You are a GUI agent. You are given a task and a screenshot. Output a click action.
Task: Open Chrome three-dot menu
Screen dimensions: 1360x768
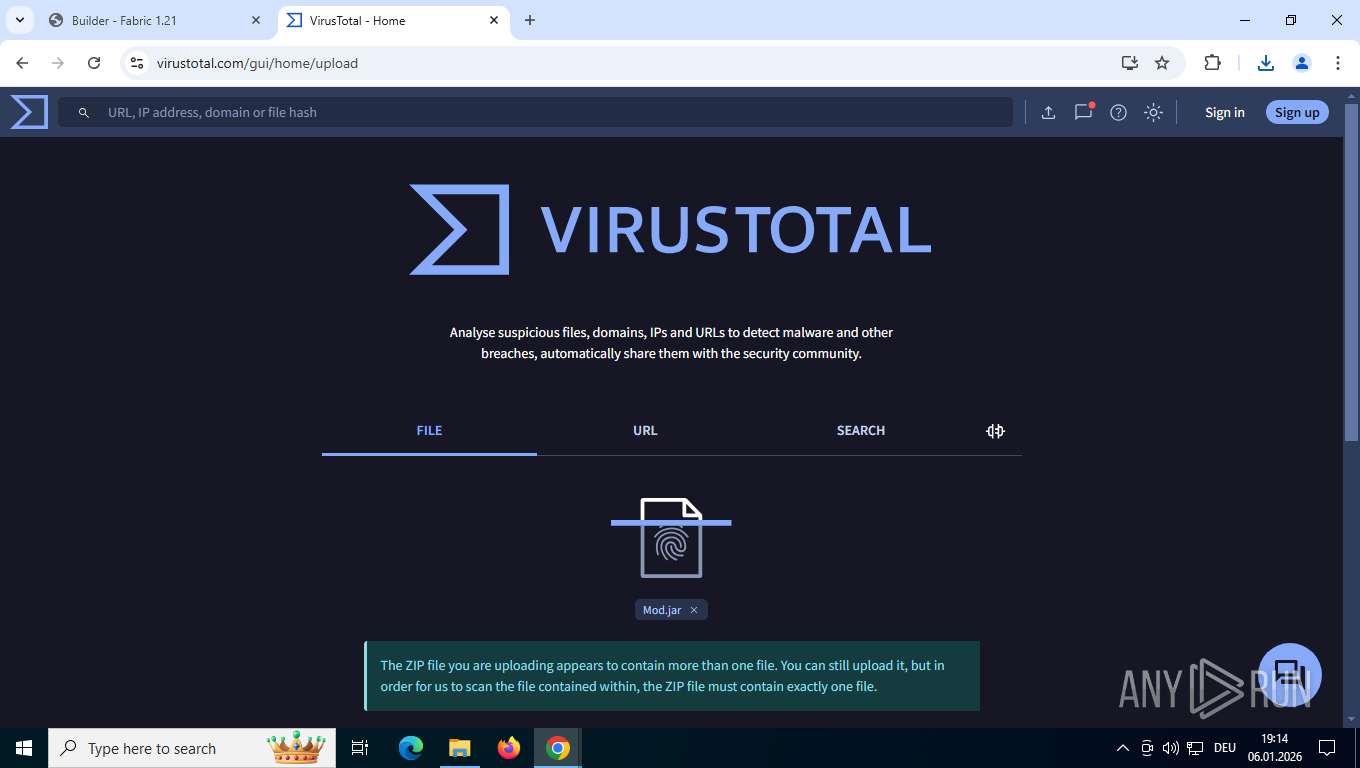coord(1338,63)
